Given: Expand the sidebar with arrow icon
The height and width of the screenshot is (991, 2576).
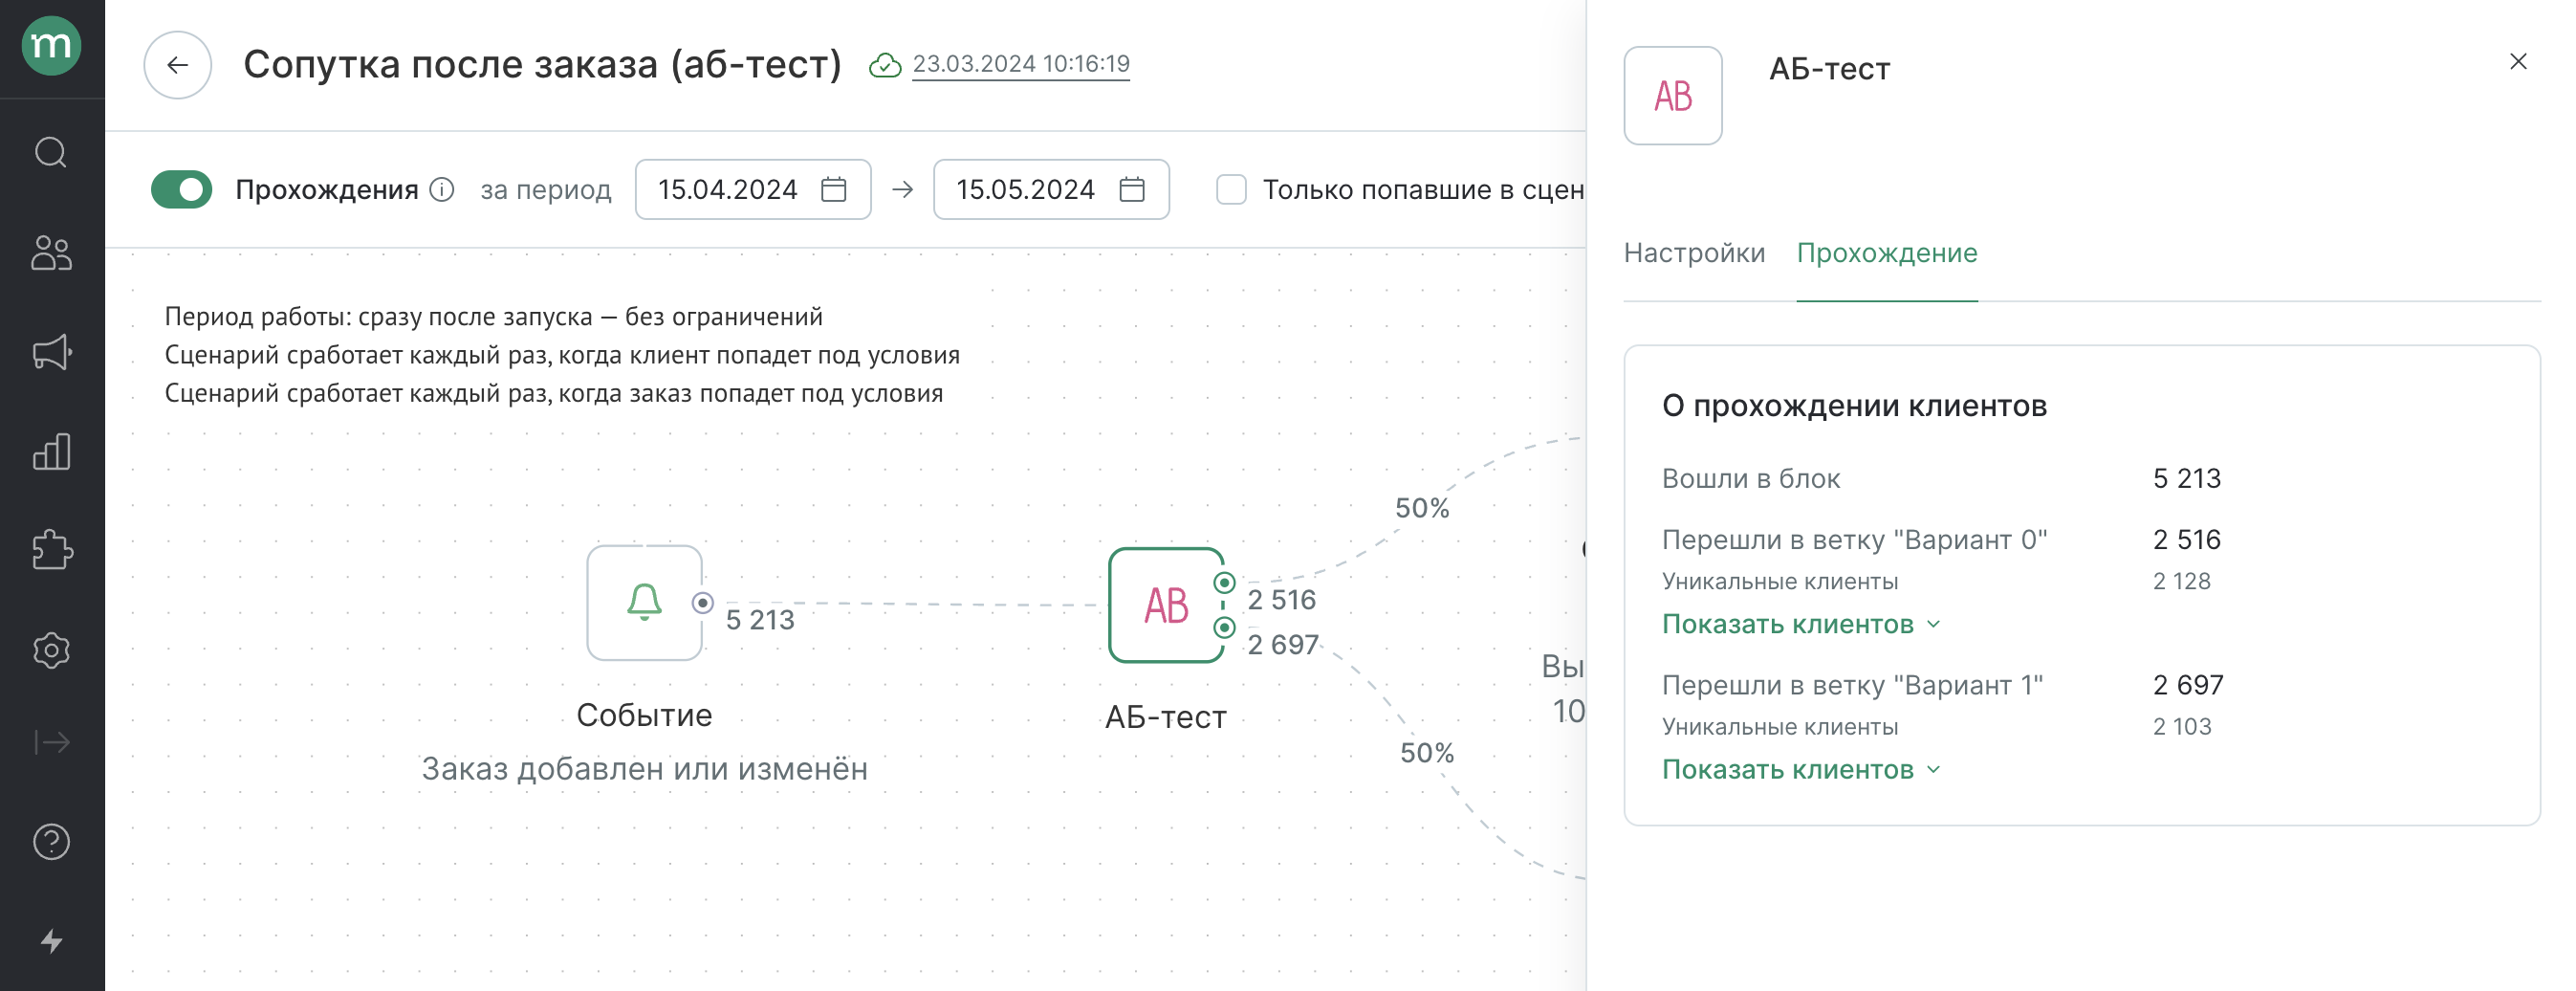Looking at the screenshot, I should pos(51,742).
